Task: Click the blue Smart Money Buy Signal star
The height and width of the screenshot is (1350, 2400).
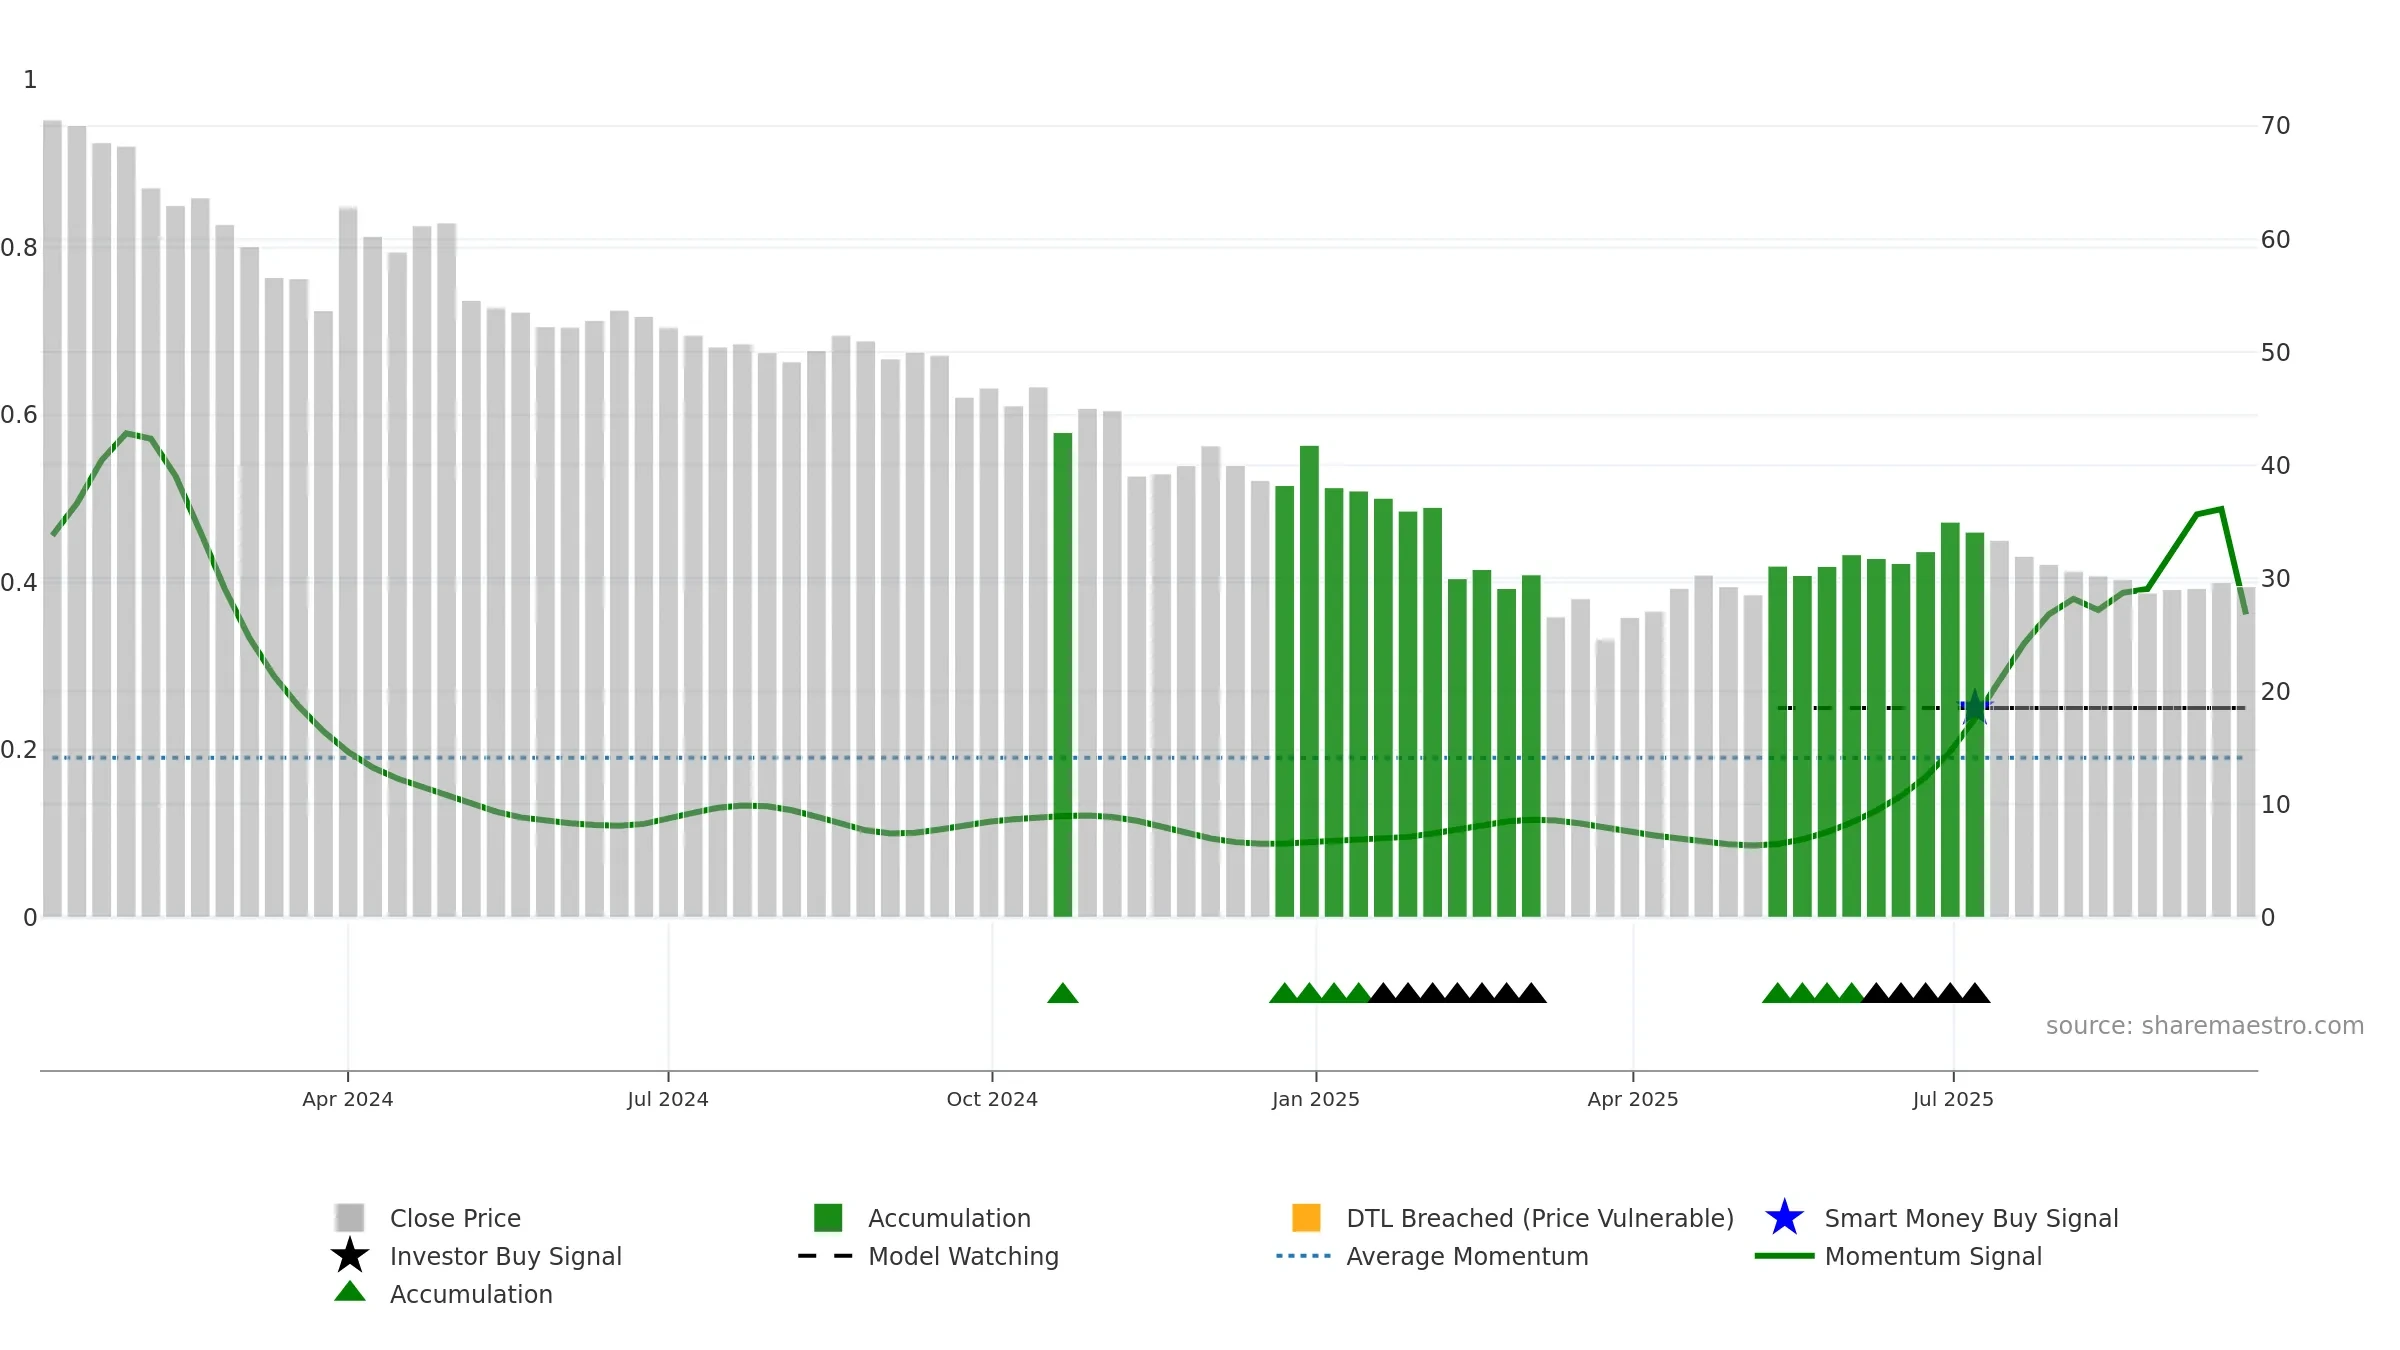Action: tap(1784, 1218)
